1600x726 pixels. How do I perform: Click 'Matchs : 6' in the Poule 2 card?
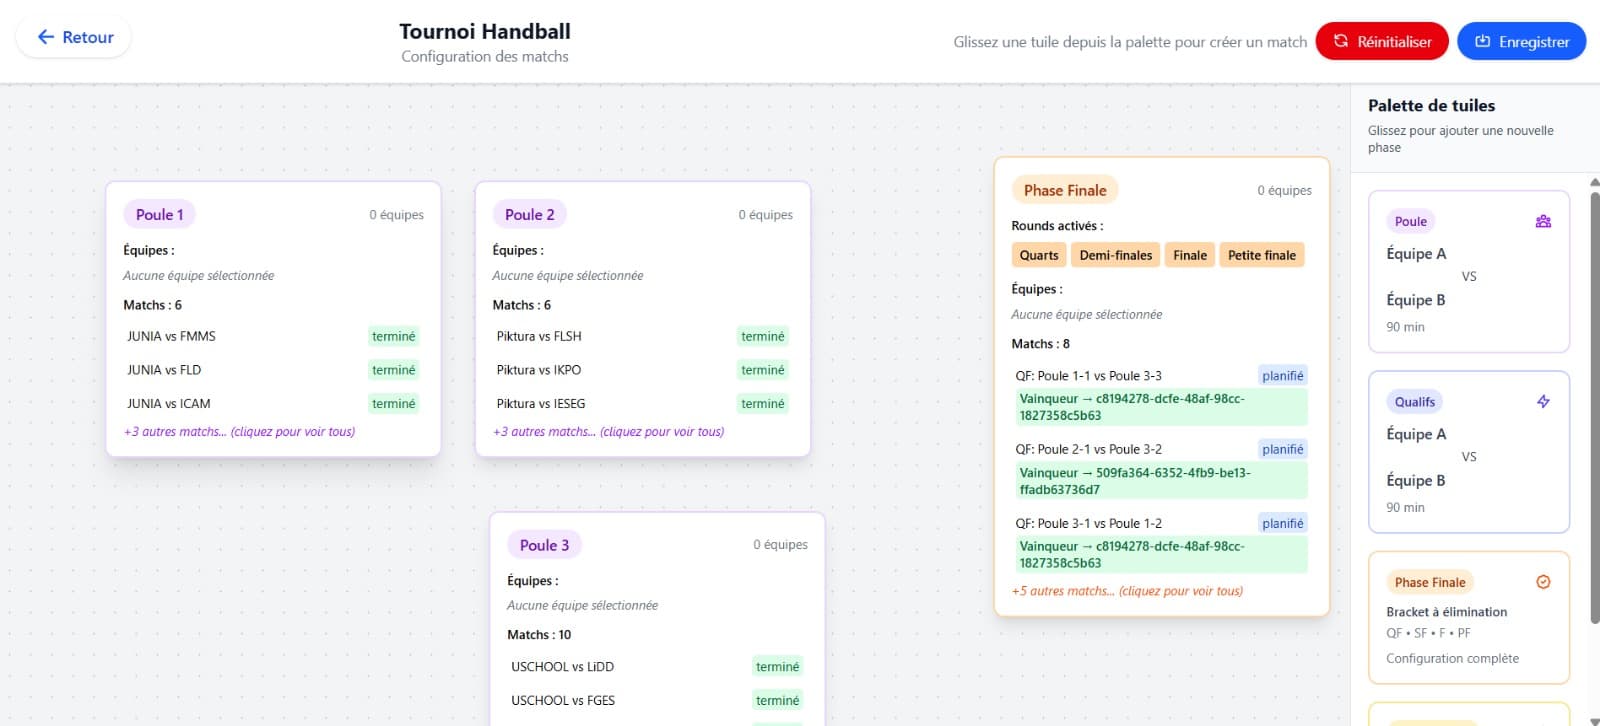(x=521, y=305)
